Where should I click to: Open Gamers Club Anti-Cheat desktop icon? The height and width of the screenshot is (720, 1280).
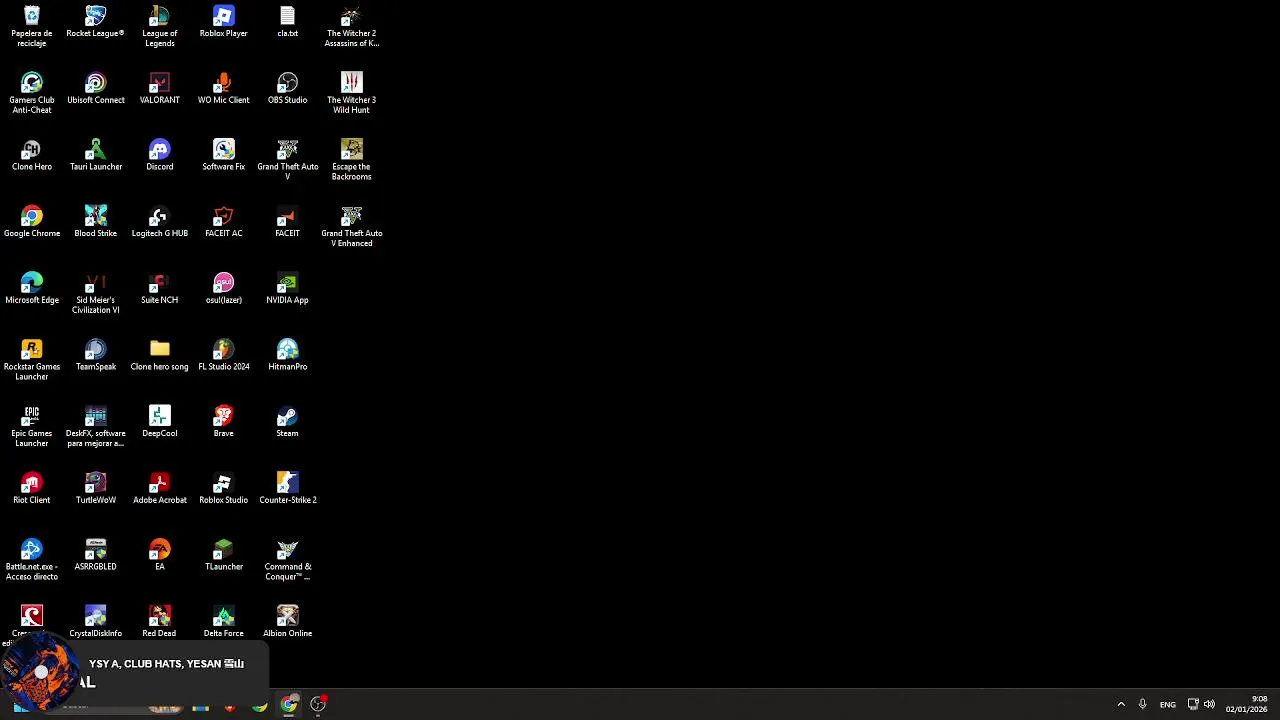[x=32, y=94]
